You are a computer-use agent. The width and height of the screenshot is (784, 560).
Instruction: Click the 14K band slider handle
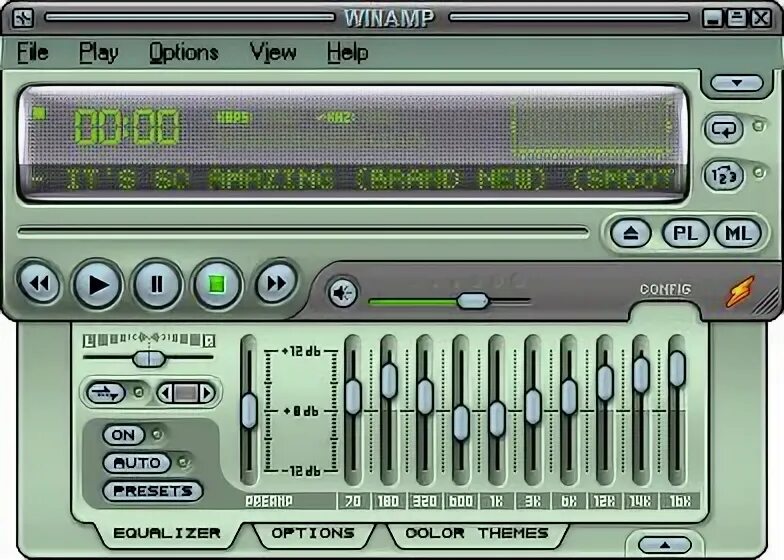(641, 374)
